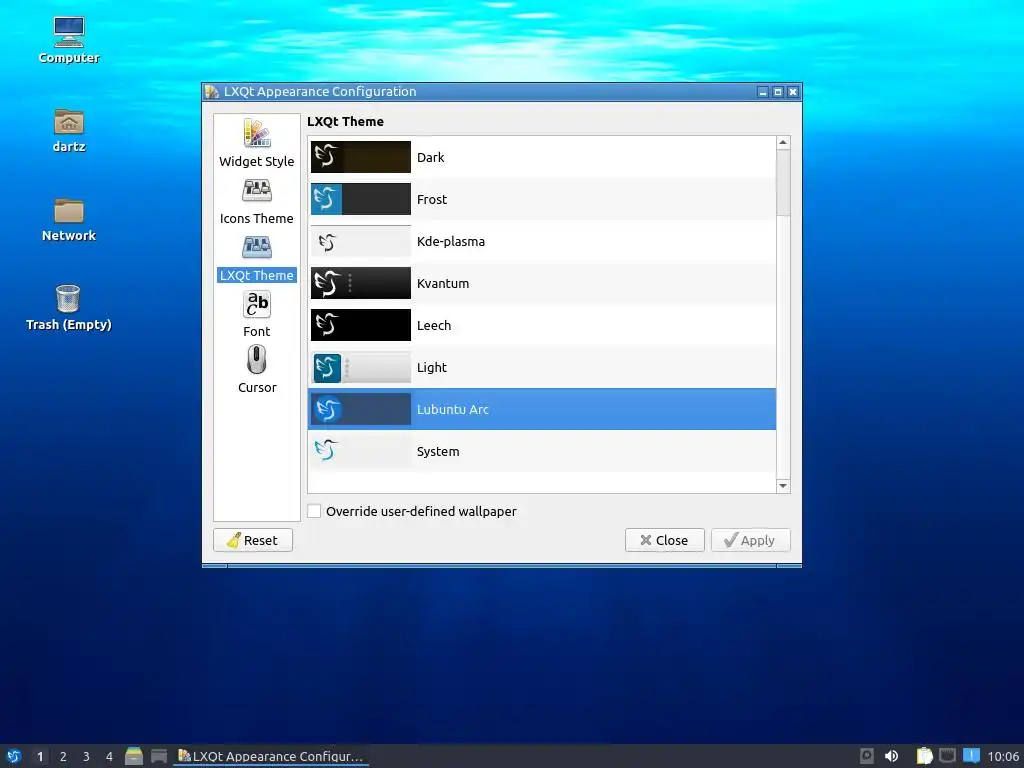Click the removable media tray icon
The width and height of the screenshot is (1024, 768).
pyautogui.click(x=867, y=756)
